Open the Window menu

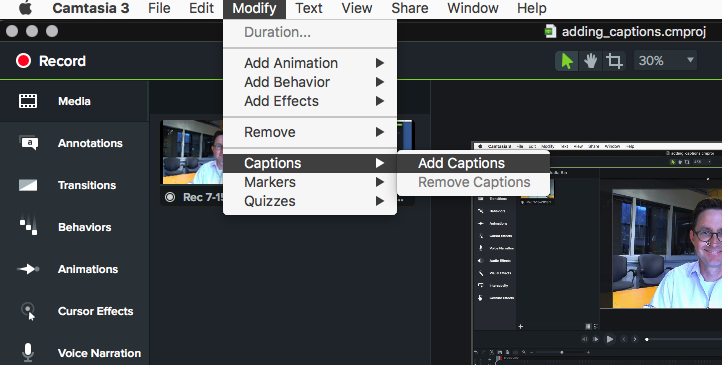(473, 8)
